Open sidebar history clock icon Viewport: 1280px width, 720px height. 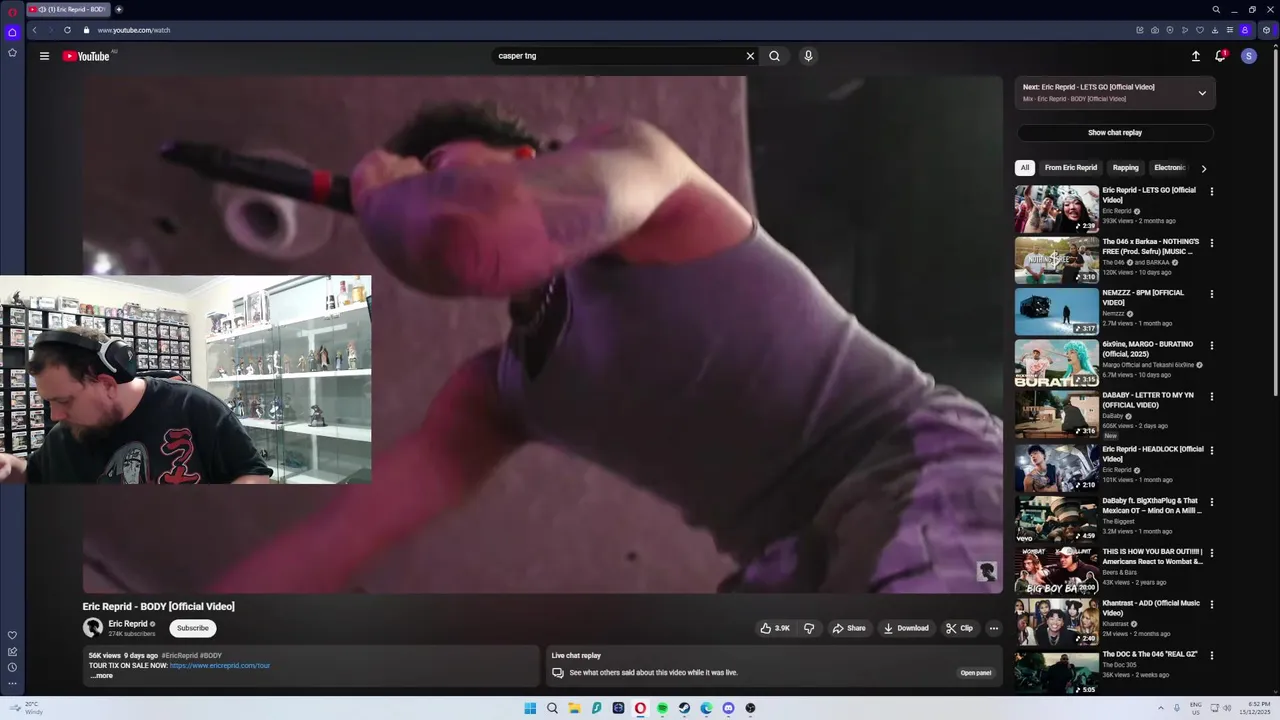click(x=12, y=667)
